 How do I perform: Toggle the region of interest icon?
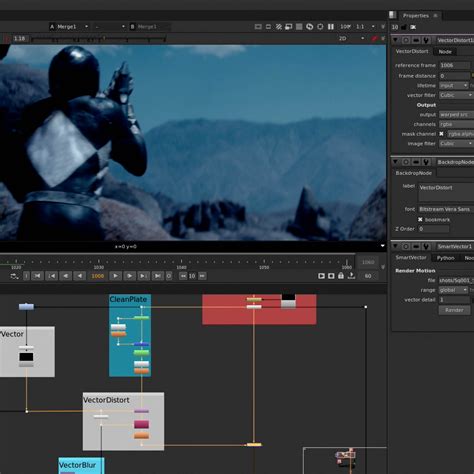coord(268,27)
